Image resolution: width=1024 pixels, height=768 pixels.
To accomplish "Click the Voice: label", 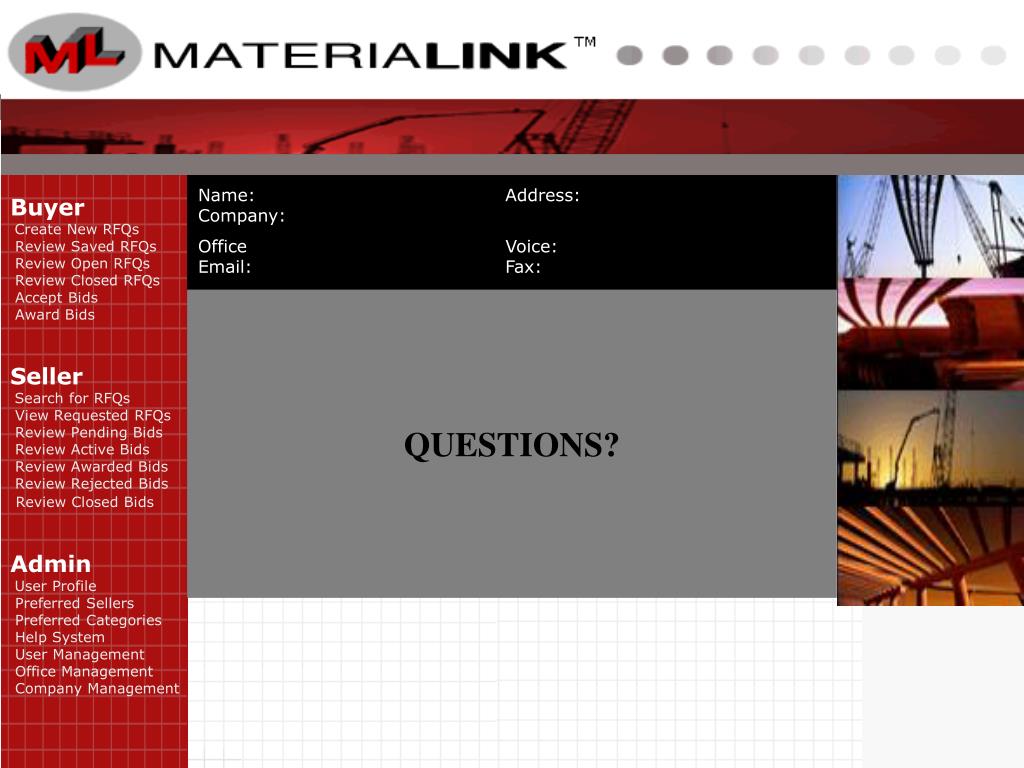I will 531,246.
